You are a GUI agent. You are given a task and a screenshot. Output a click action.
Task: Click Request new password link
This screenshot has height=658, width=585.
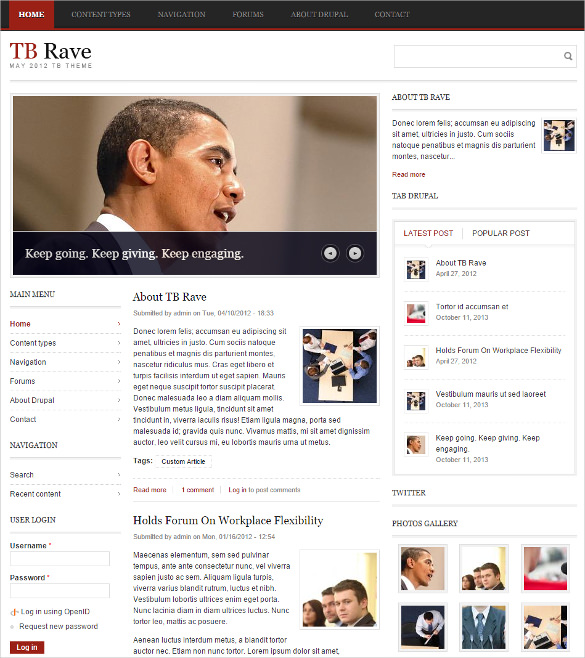(58, 626)
